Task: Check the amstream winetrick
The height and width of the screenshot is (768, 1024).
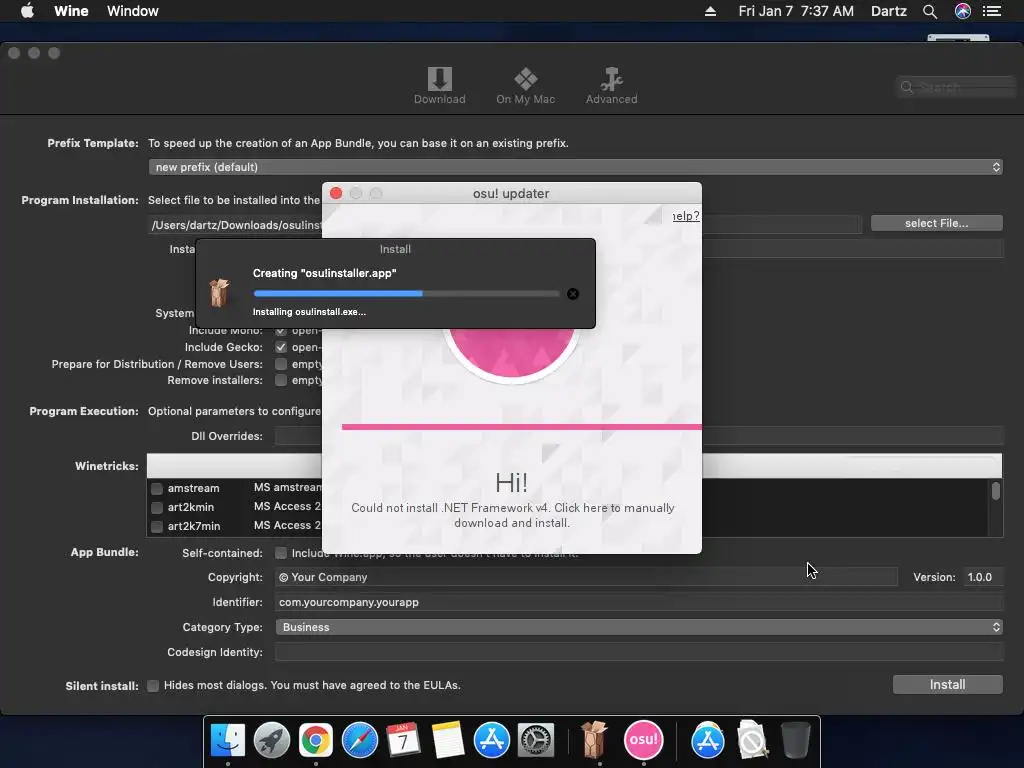Action: [157, 488]
